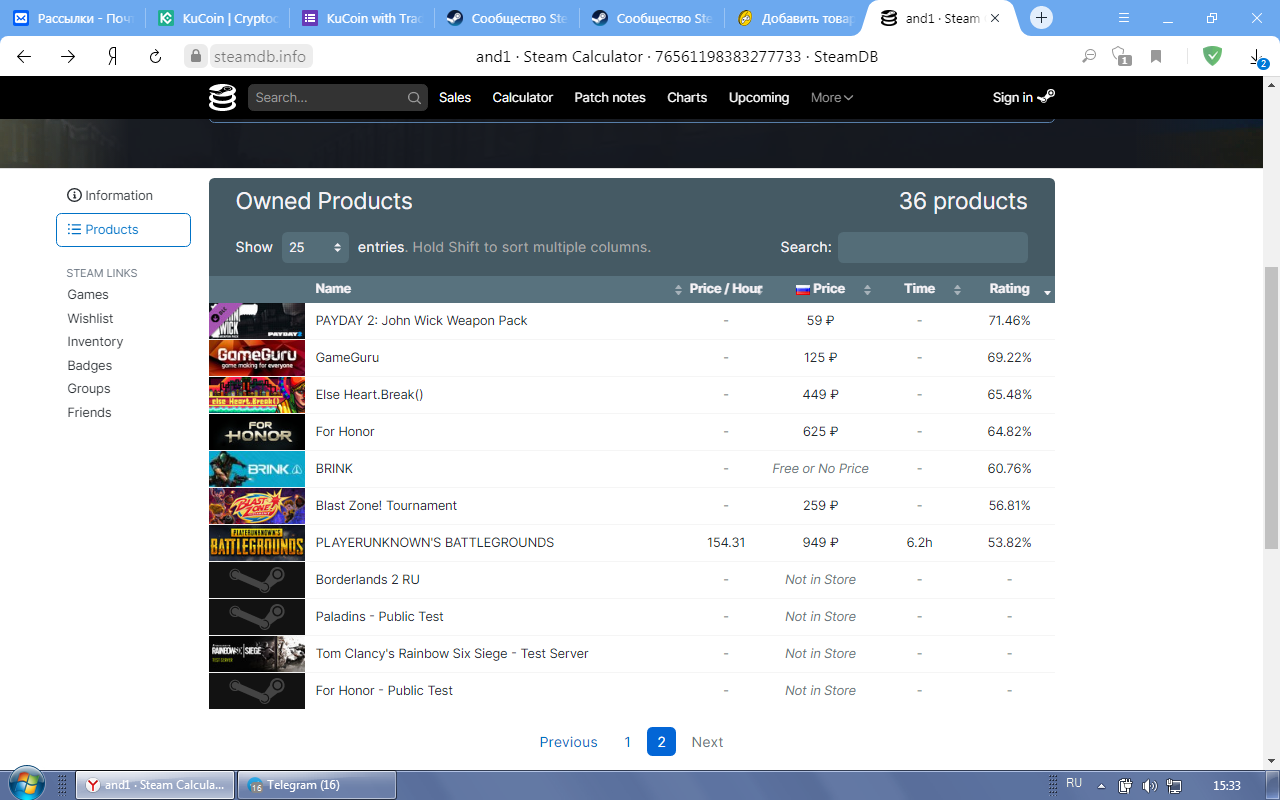Expand the More menu in SteamDB navbar
This screenshot has width=1280, height=800.
pyautogui.click(x=832, y=97)
